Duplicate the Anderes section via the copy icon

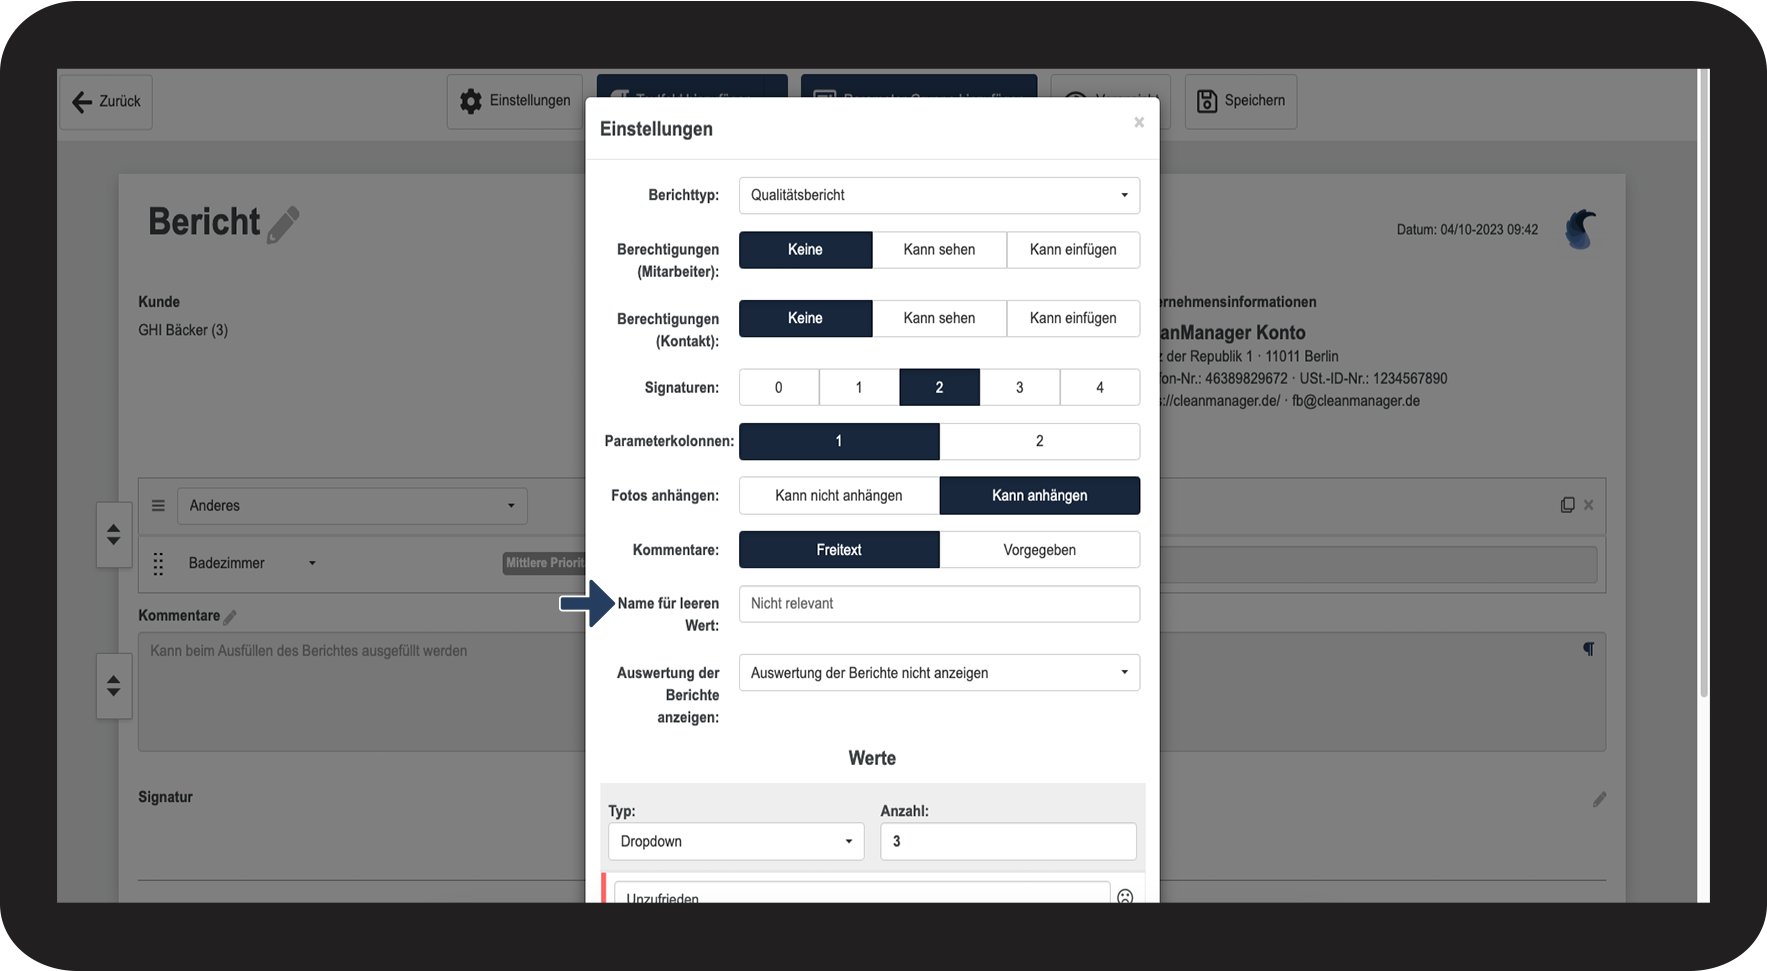[1567, 505]
